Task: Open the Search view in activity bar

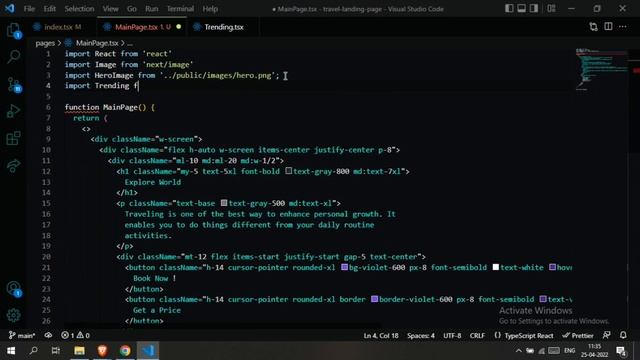Action: [x=13, y=56]
